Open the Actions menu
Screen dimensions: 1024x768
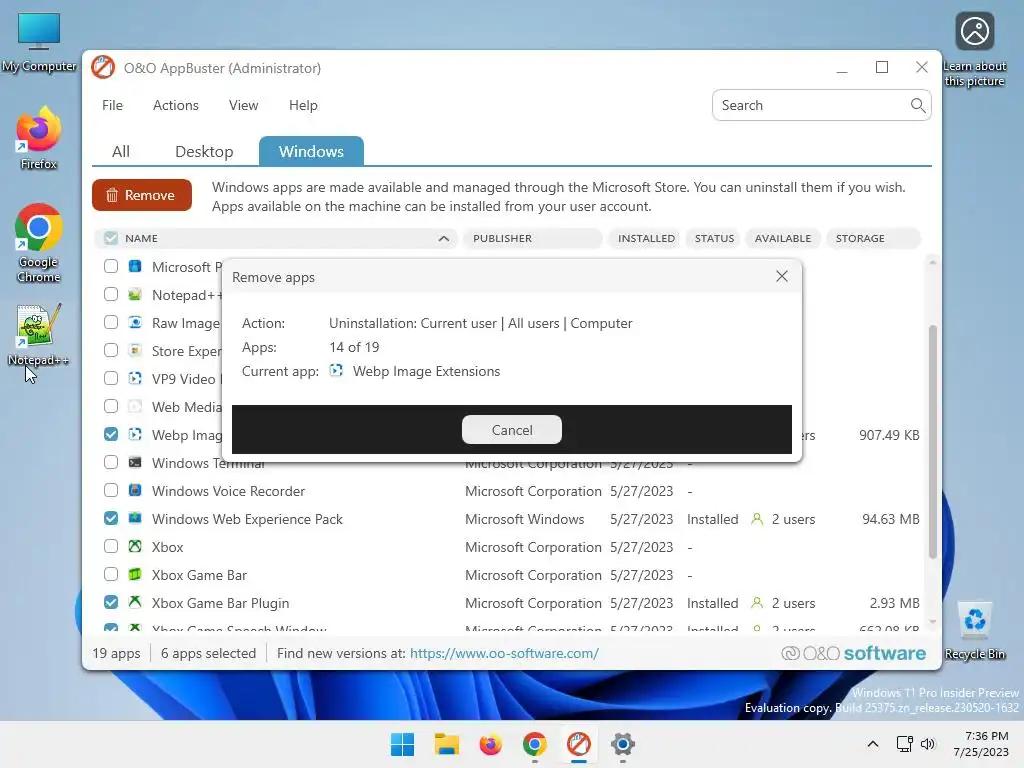[x=176, y=105]
